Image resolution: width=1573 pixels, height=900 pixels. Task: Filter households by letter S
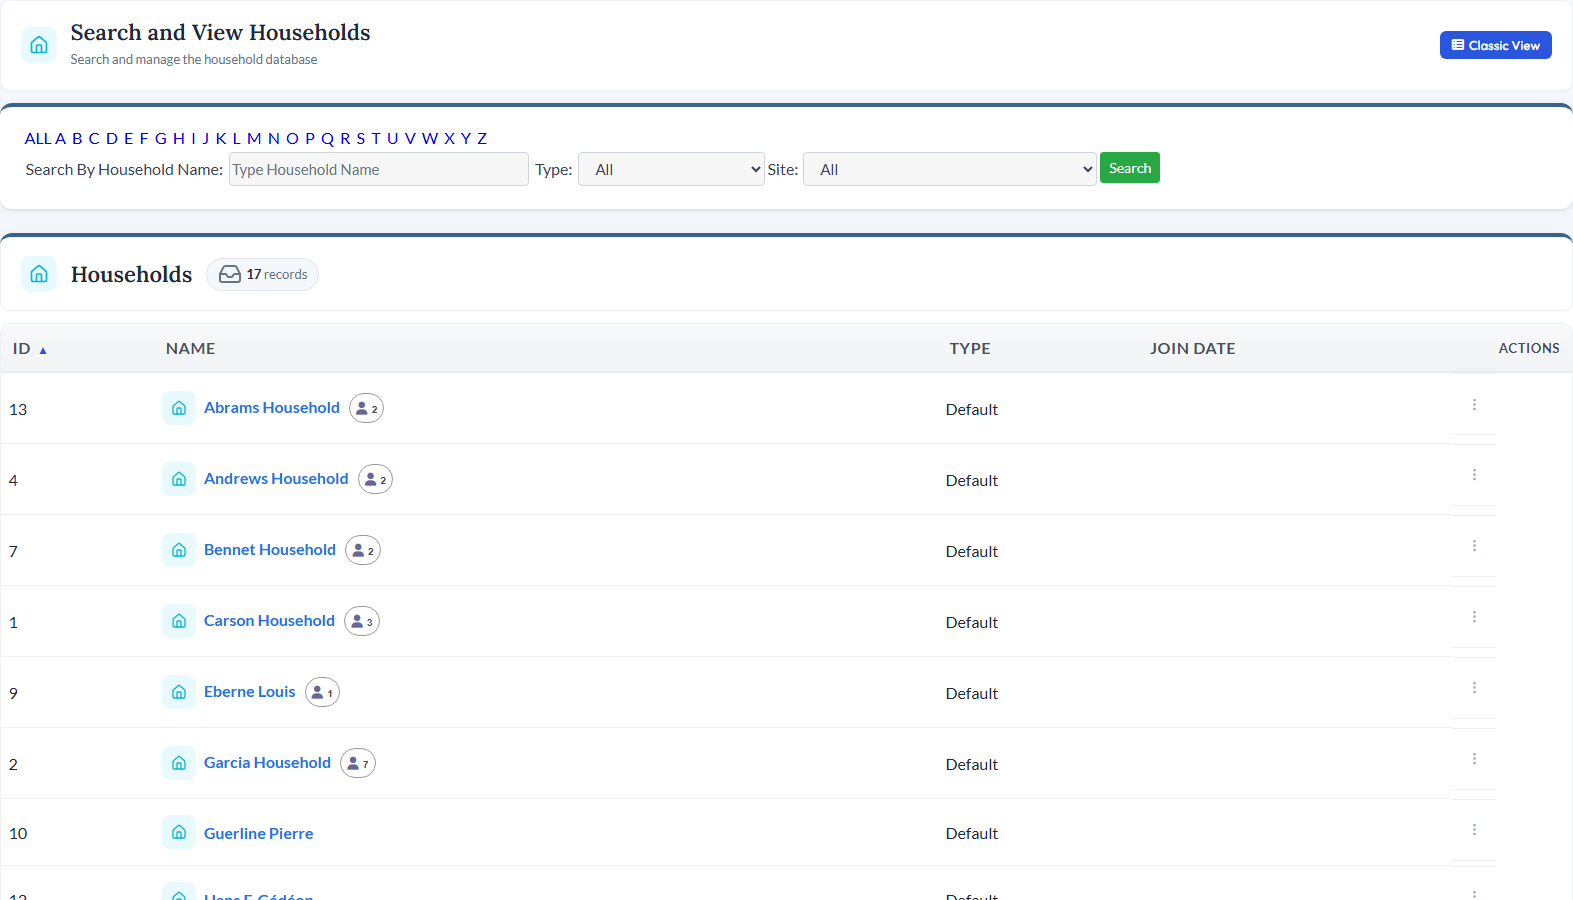361,138
